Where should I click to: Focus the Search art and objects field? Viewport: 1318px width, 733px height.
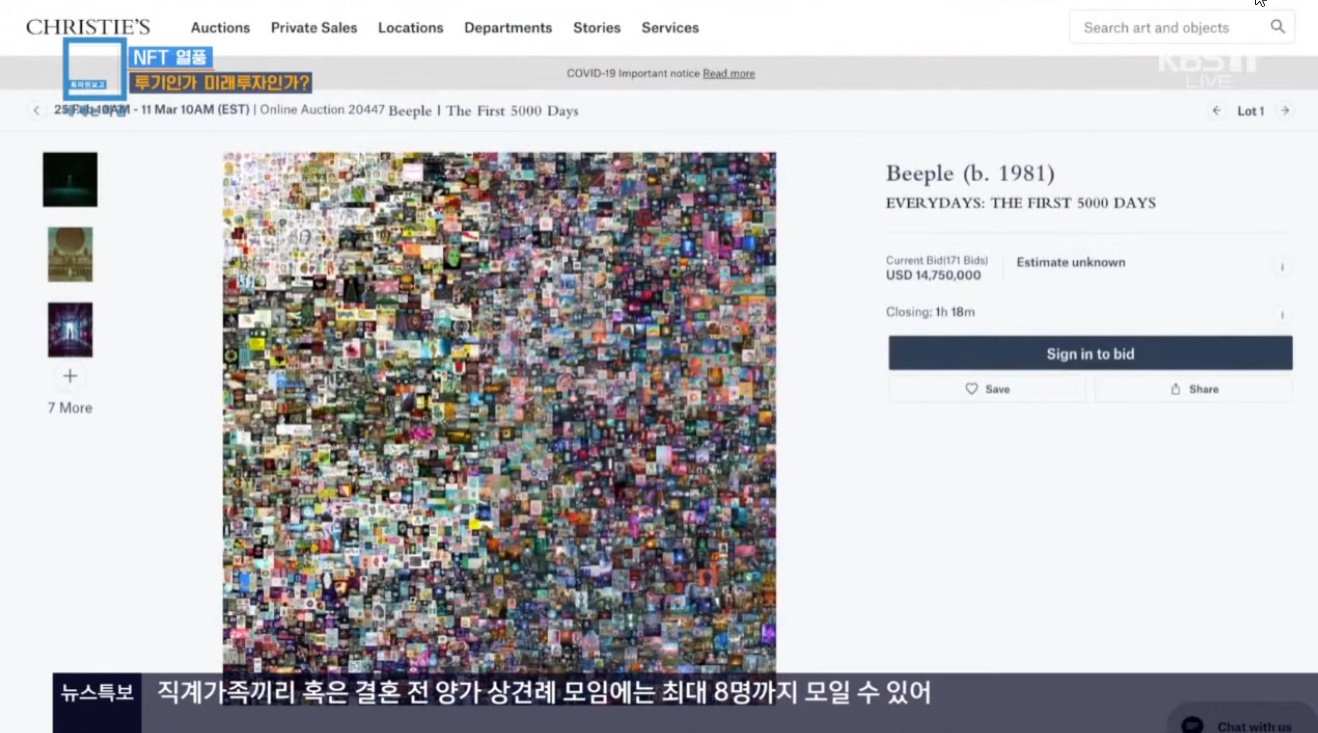coord(1181,27)
